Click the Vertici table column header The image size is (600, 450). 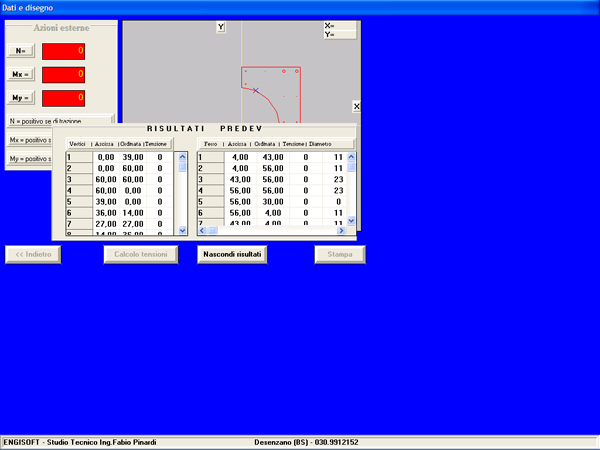(x=78, y=144)
